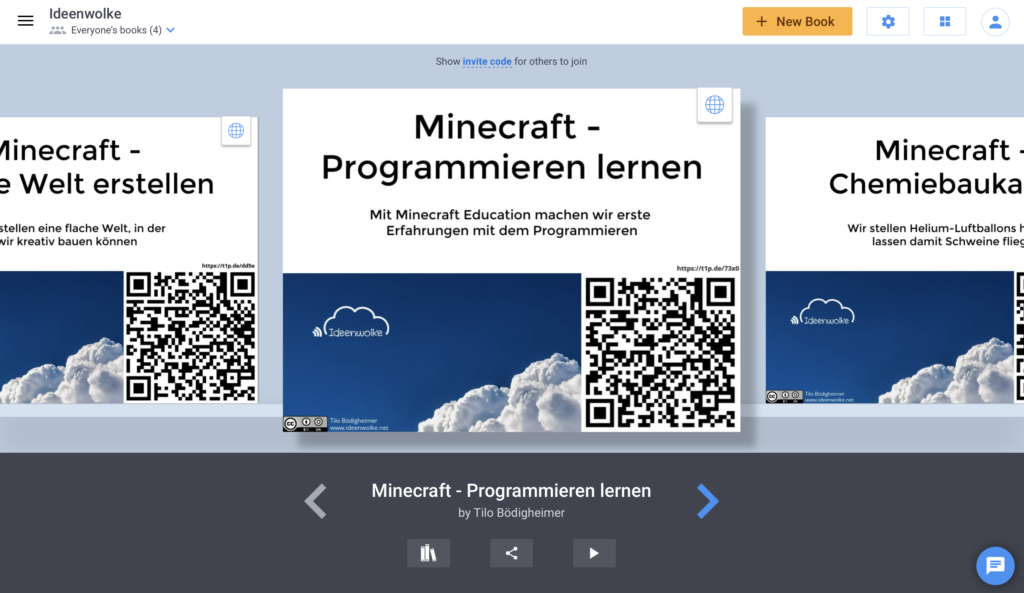Open the user account profile
The width and height of the screenshot is (1024, 593).
pyautogui.click(x=995, y=22)
